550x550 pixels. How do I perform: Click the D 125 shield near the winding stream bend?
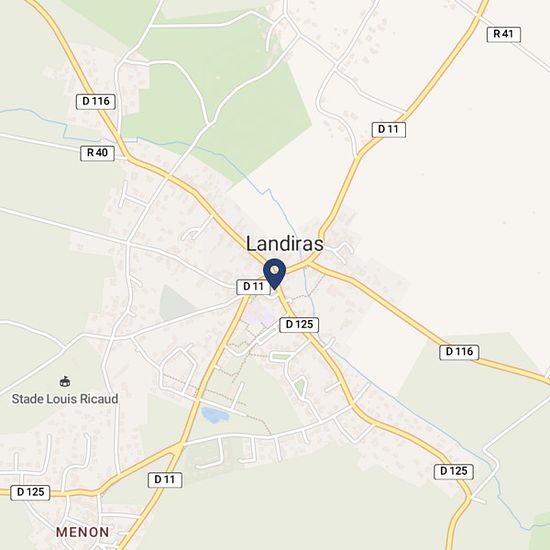pos(454,471)
